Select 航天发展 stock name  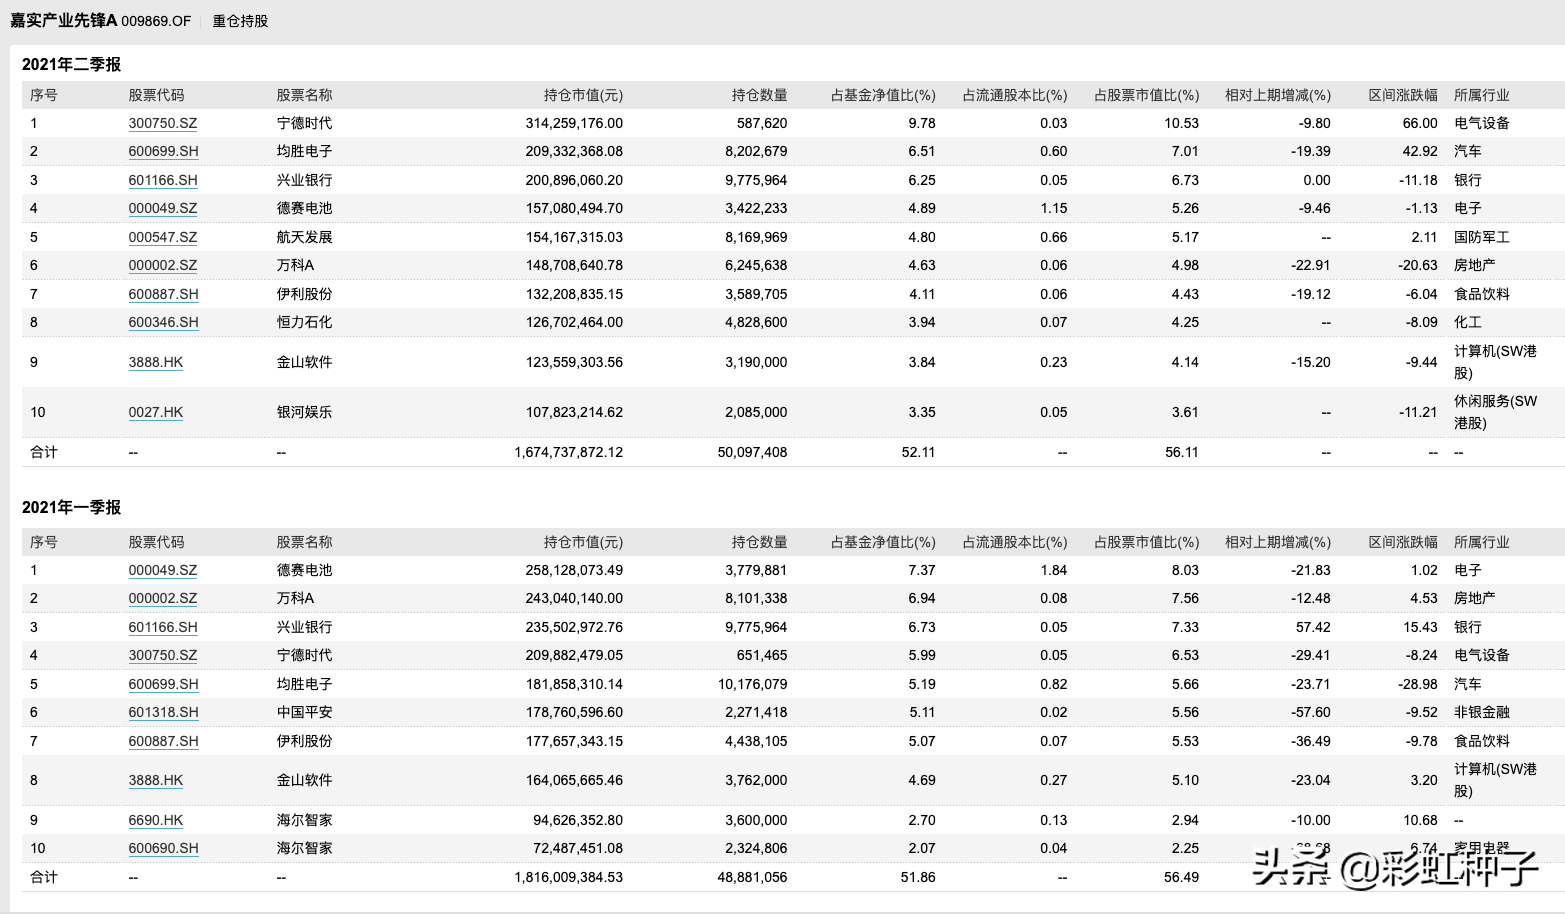point(305,237)
